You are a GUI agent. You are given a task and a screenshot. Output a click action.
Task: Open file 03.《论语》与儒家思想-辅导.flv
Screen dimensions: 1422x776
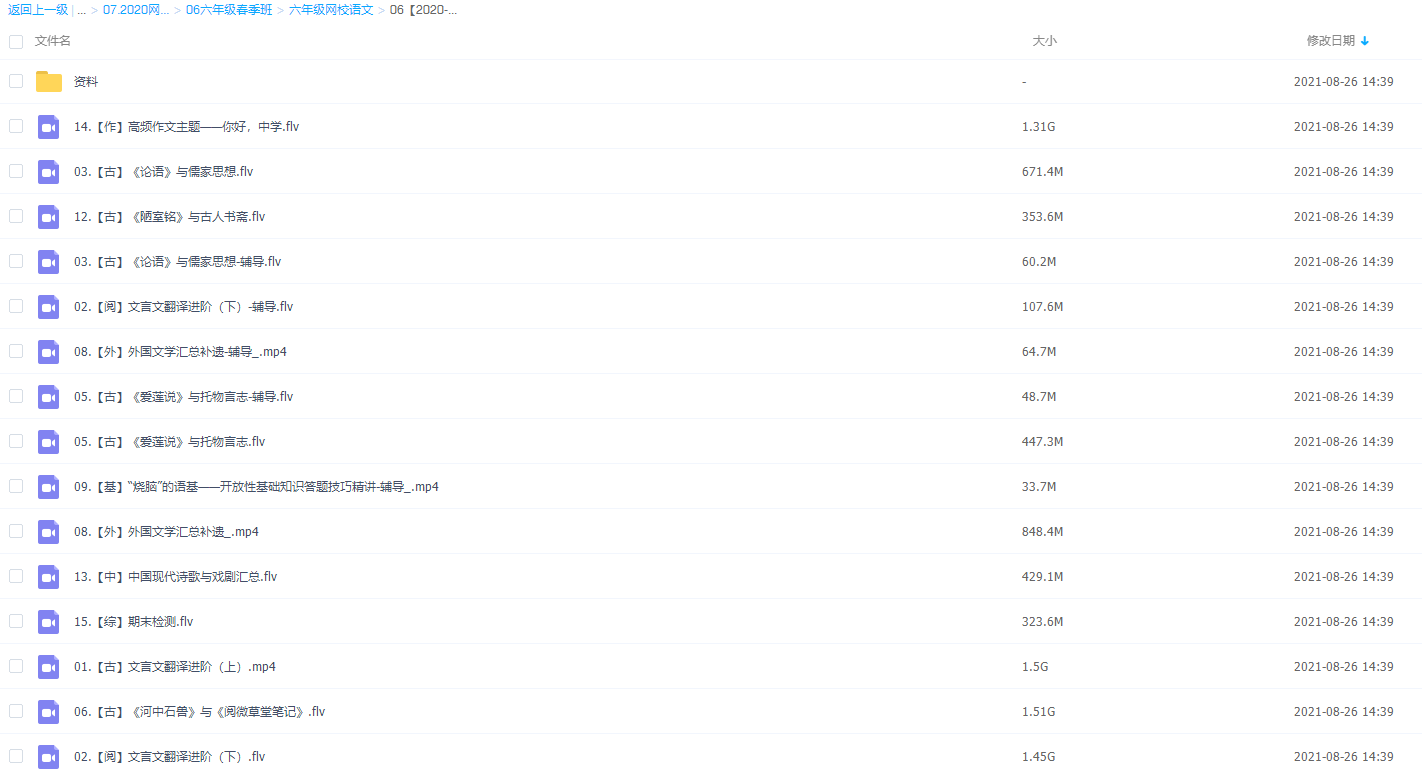tap(177, 262)
